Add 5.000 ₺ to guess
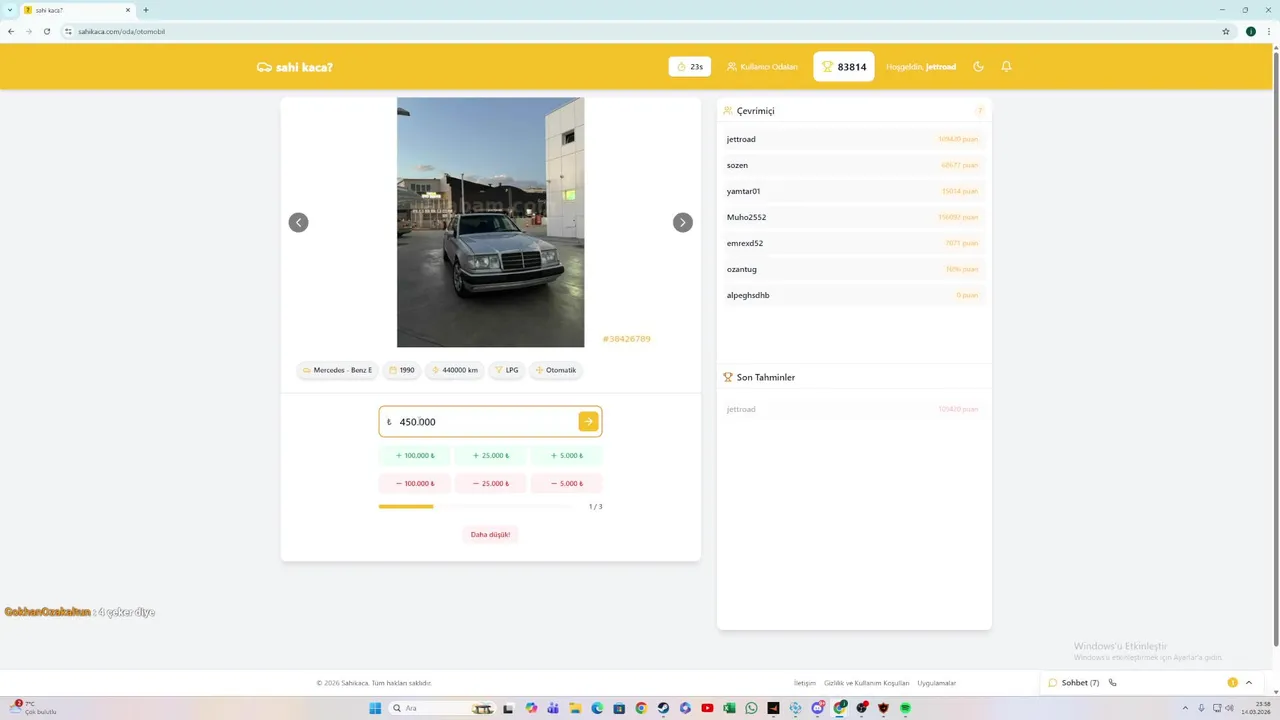The height and width of the screenshot is (720, 1280). tap(567, 456)
